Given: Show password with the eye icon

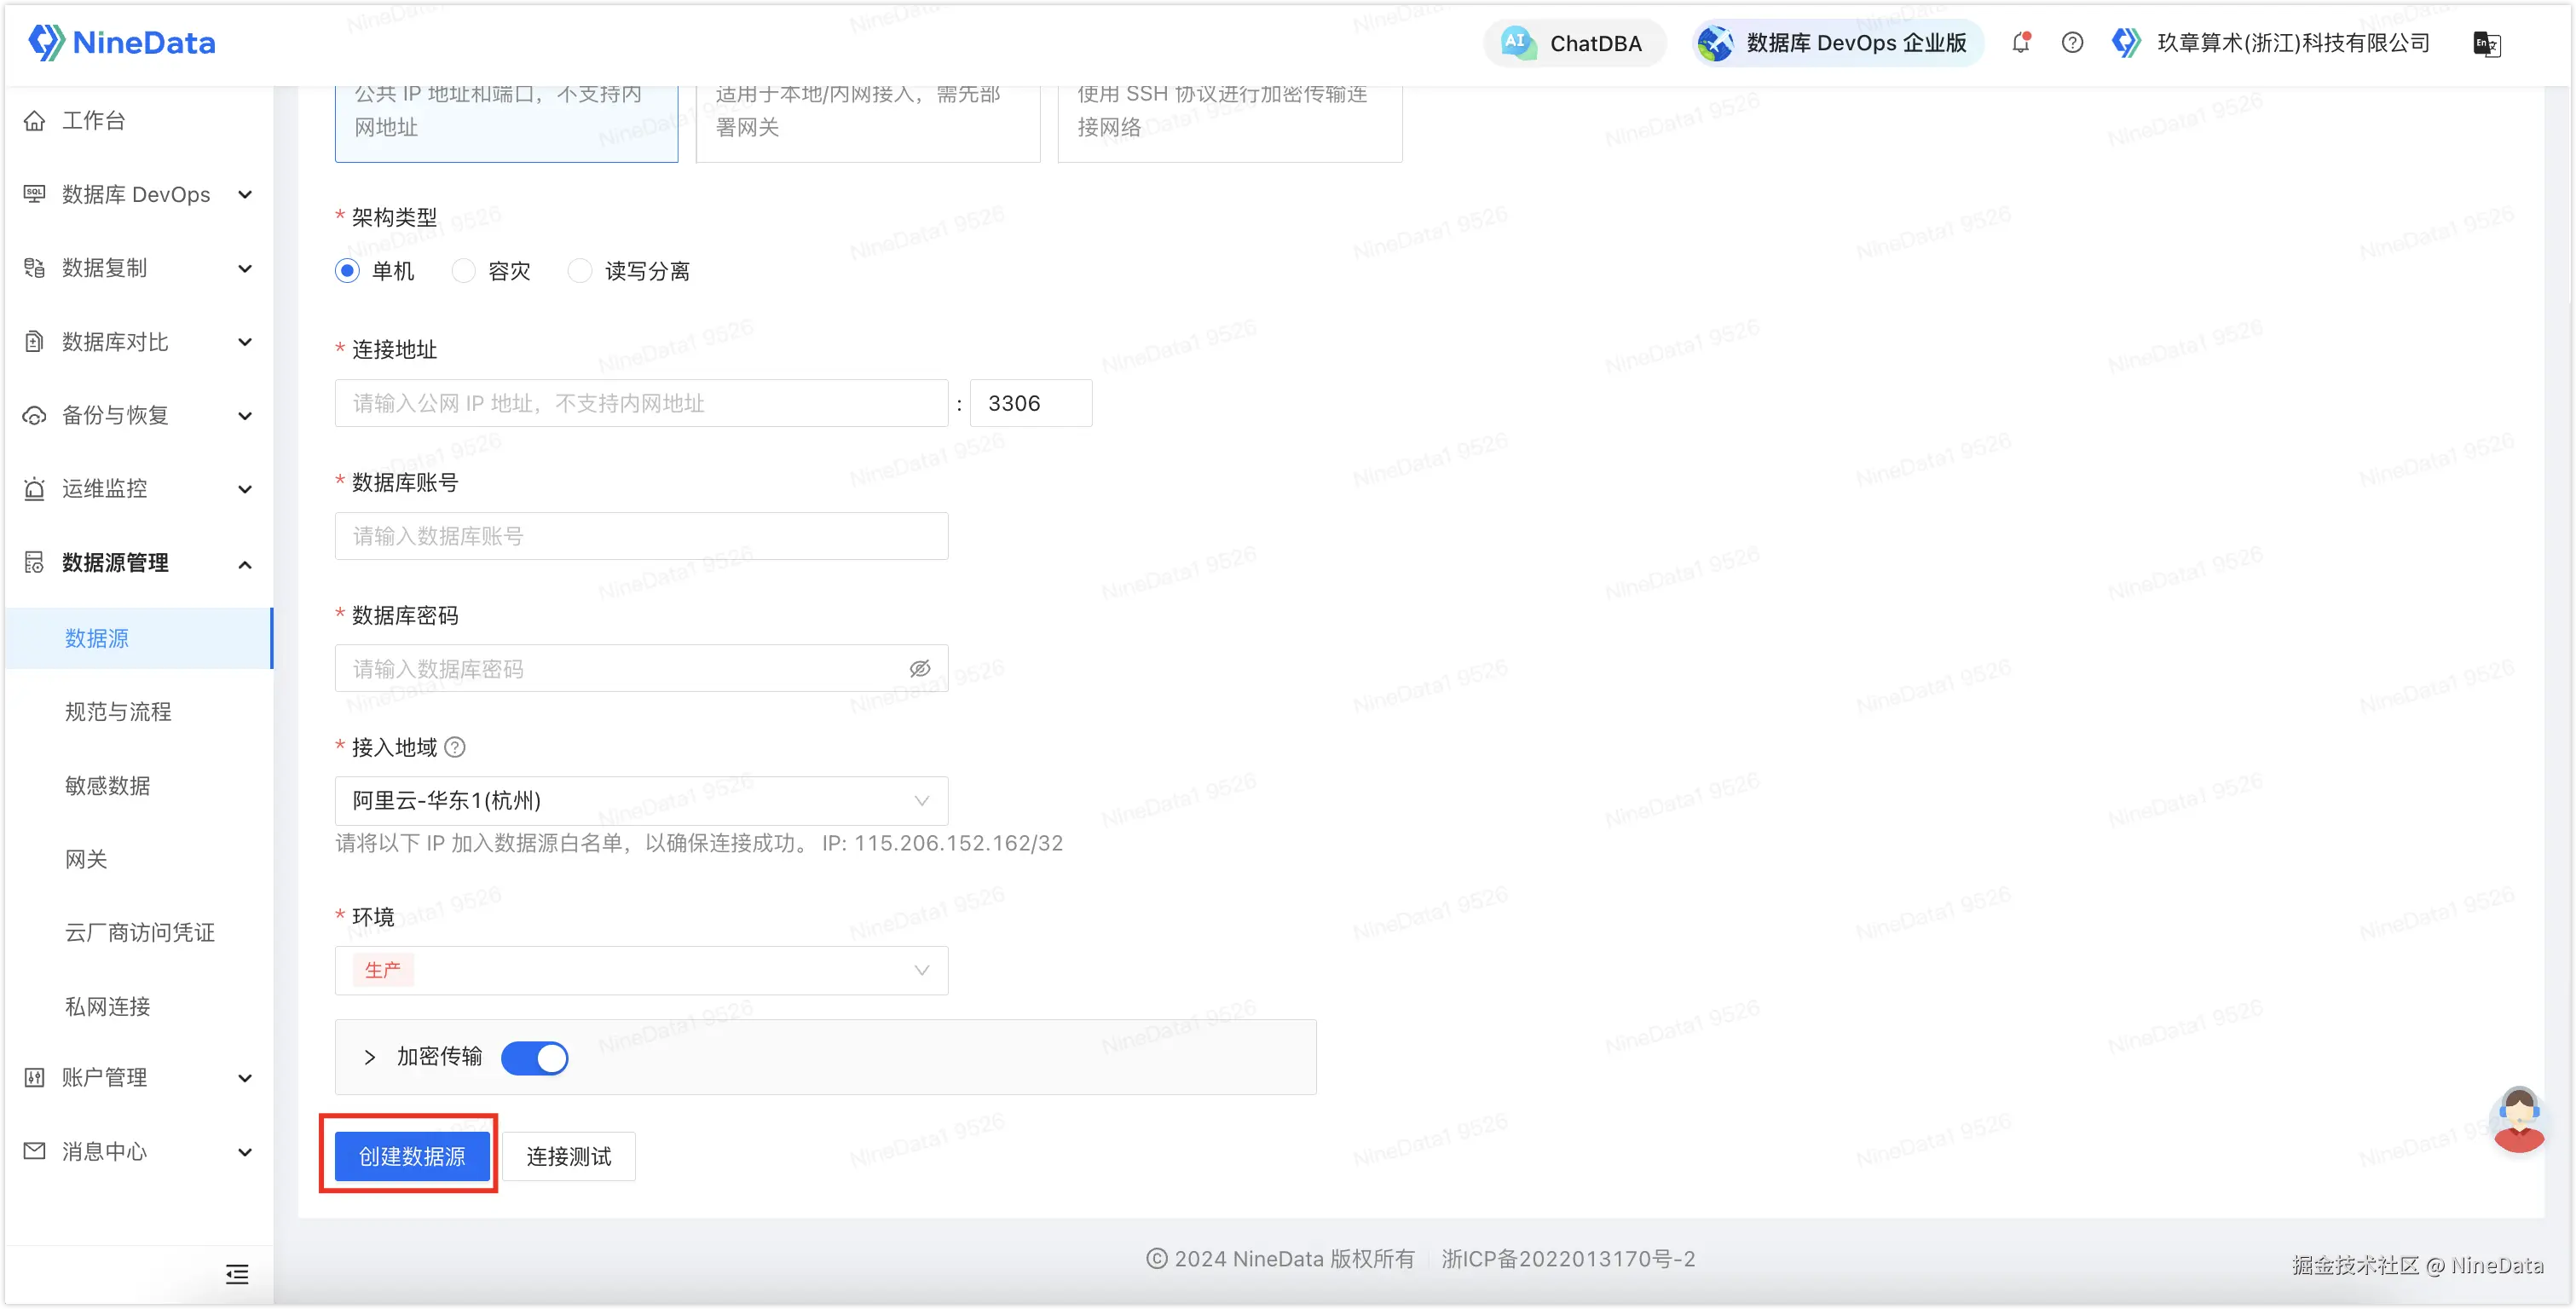Looking at the screenshot, I should pos(919,669).
